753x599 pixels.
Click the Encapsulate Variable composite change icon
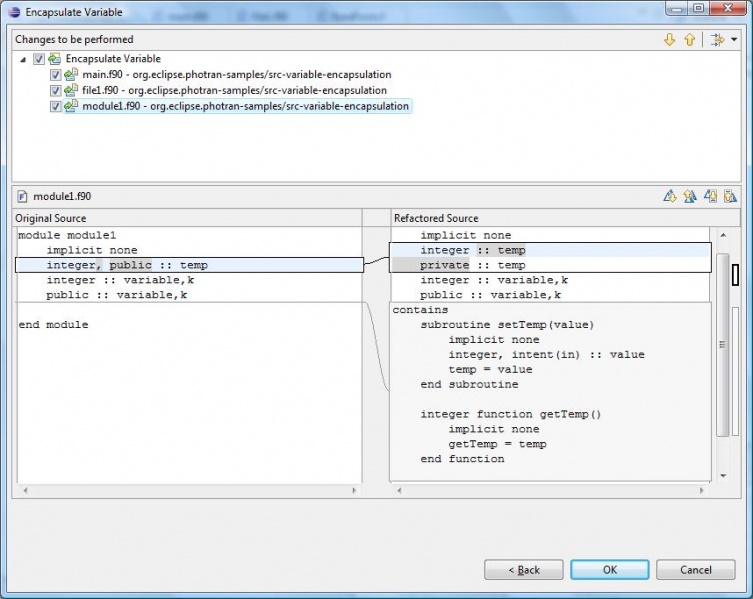coord(55,59)
